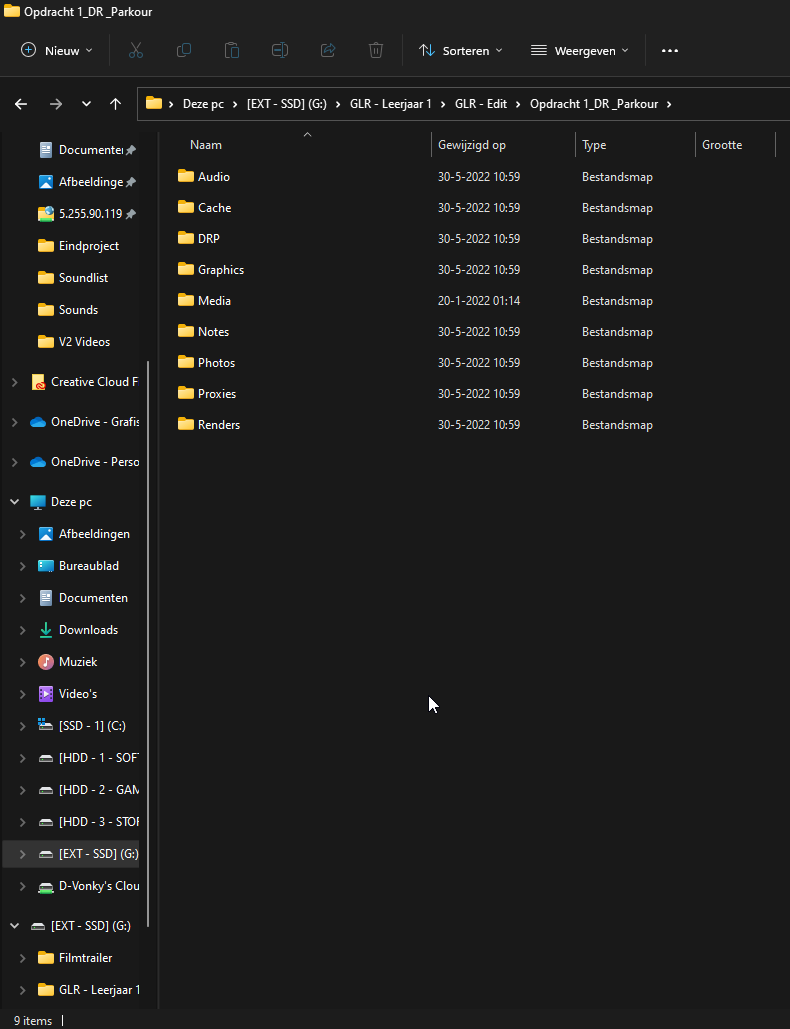The image size is (790, 1029).
Task: Select GLR - Edit in address breadcrumb
Action: [x=478, y=104]
